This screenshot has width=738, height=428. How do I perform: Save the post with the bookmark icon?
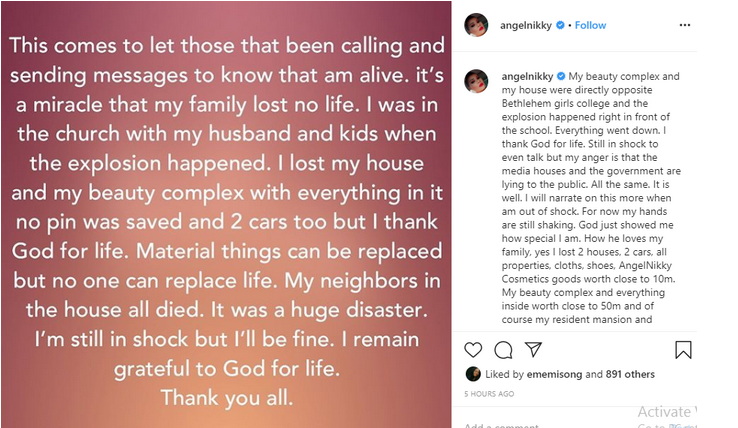pyautogui.click(x=683, y=350)
